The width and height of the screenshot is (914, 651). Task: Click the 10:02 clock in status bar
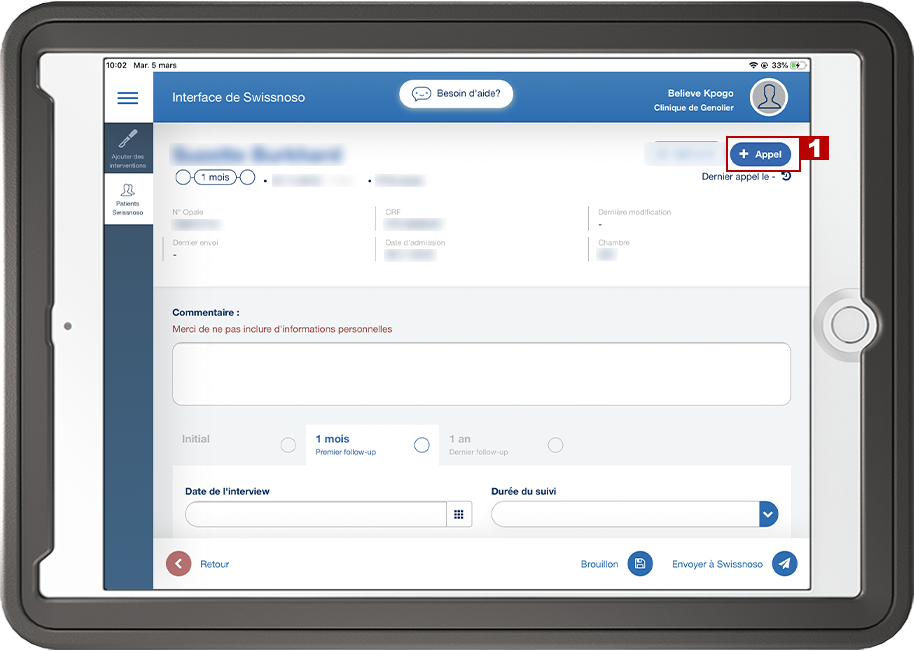click(x=116, y=65)
